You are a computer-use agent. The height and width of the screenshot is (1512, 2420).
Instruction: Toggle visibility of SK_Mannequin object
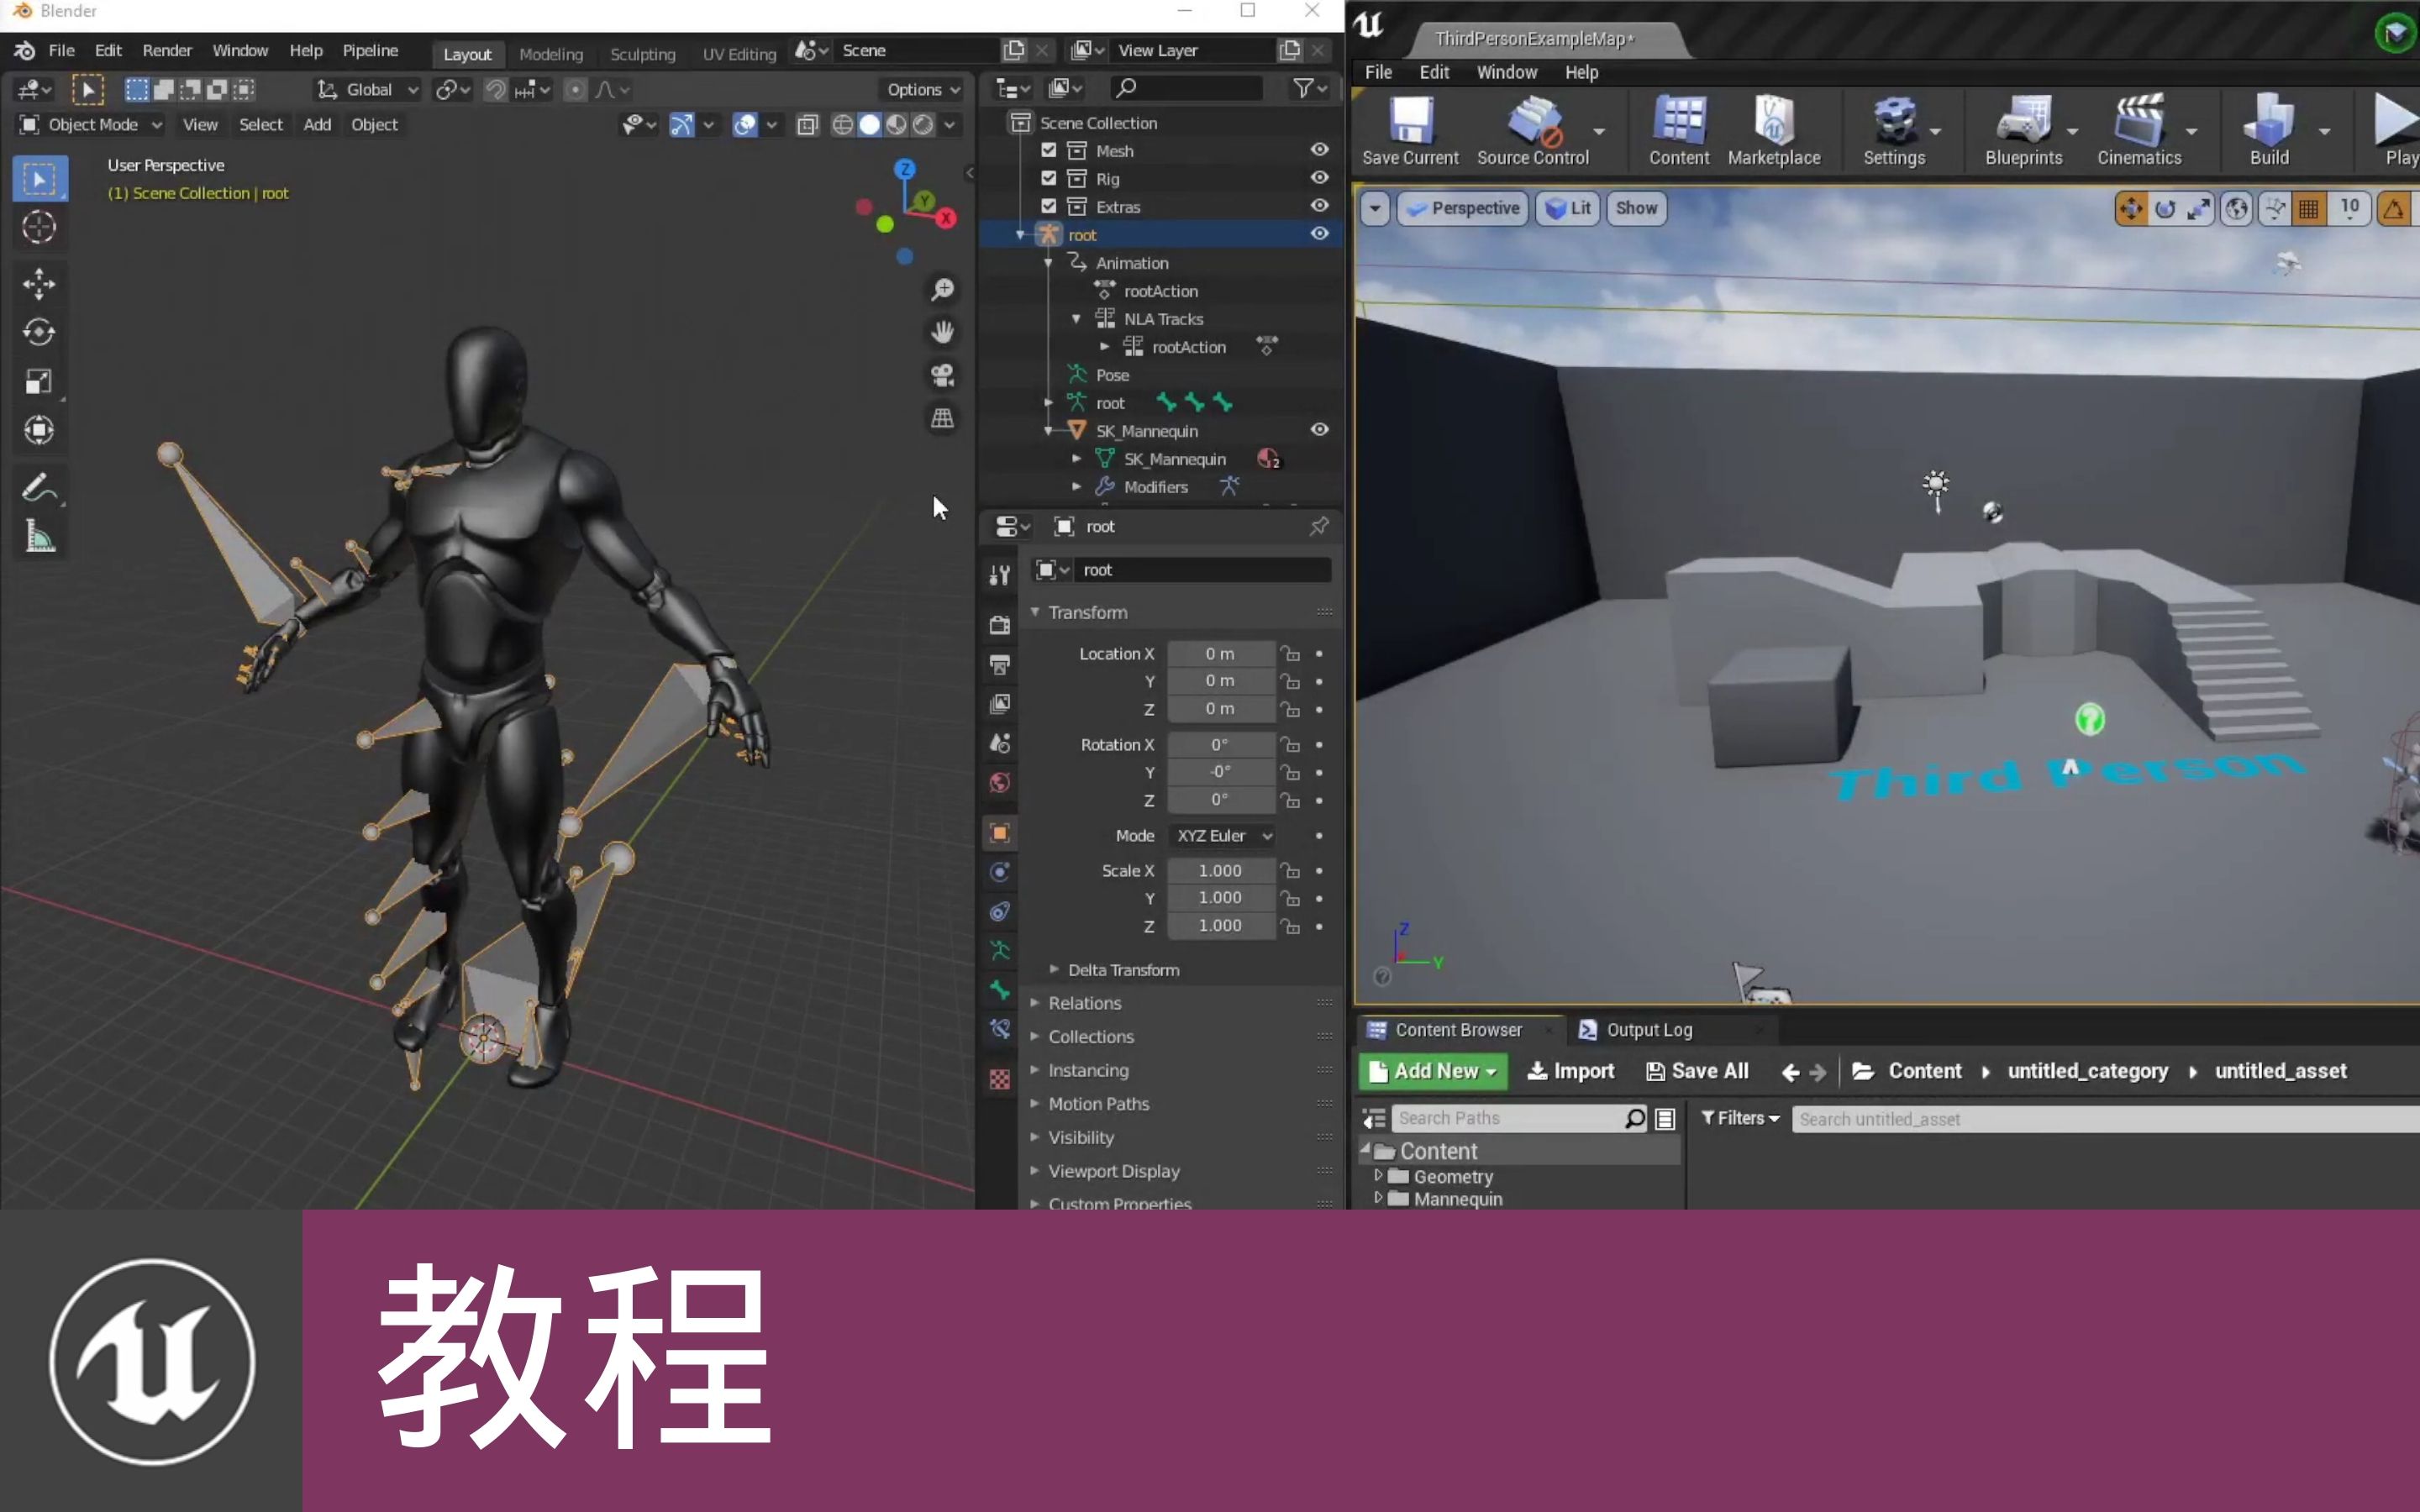[1319, 430]
